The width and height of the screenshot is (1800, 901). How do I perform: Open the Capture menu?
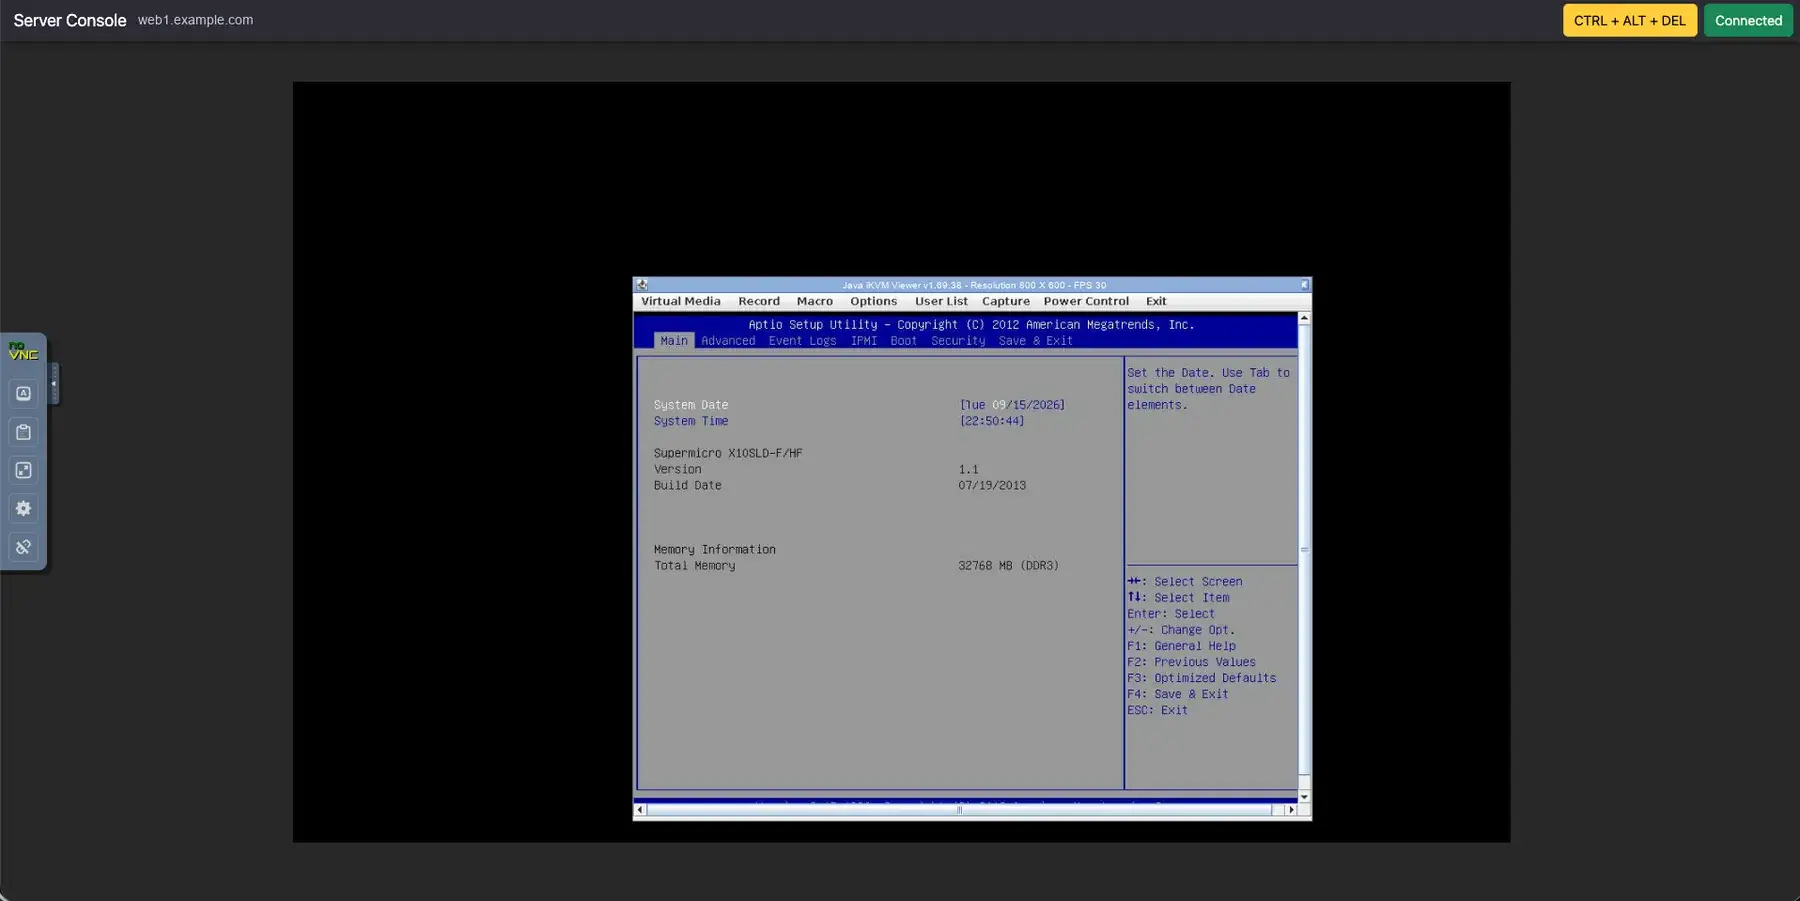pyautogui.click(x=1006, y=301)
